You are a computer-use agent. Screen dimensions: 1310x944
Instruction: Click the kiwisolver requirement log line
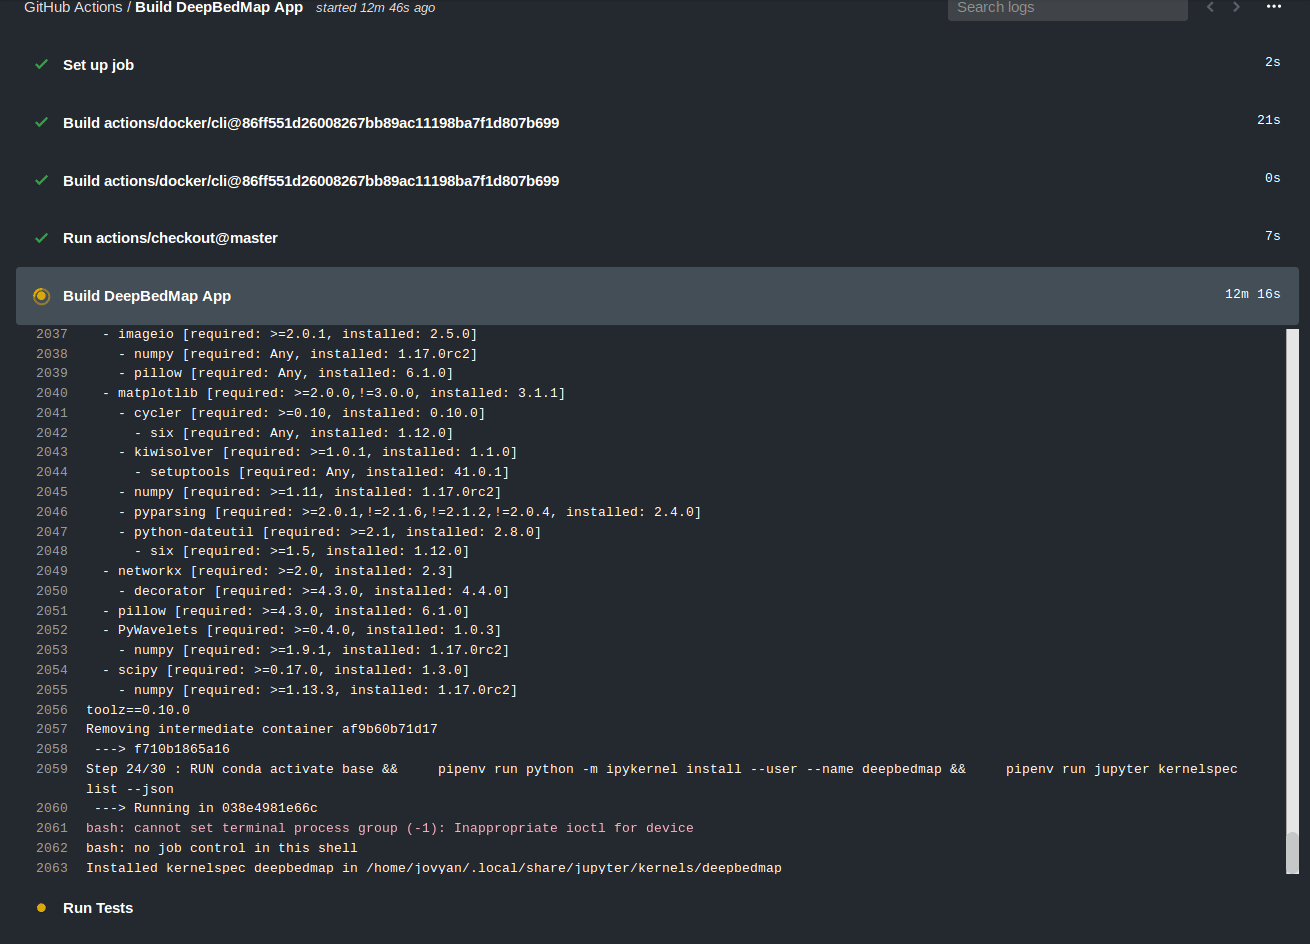coord(318,452)
